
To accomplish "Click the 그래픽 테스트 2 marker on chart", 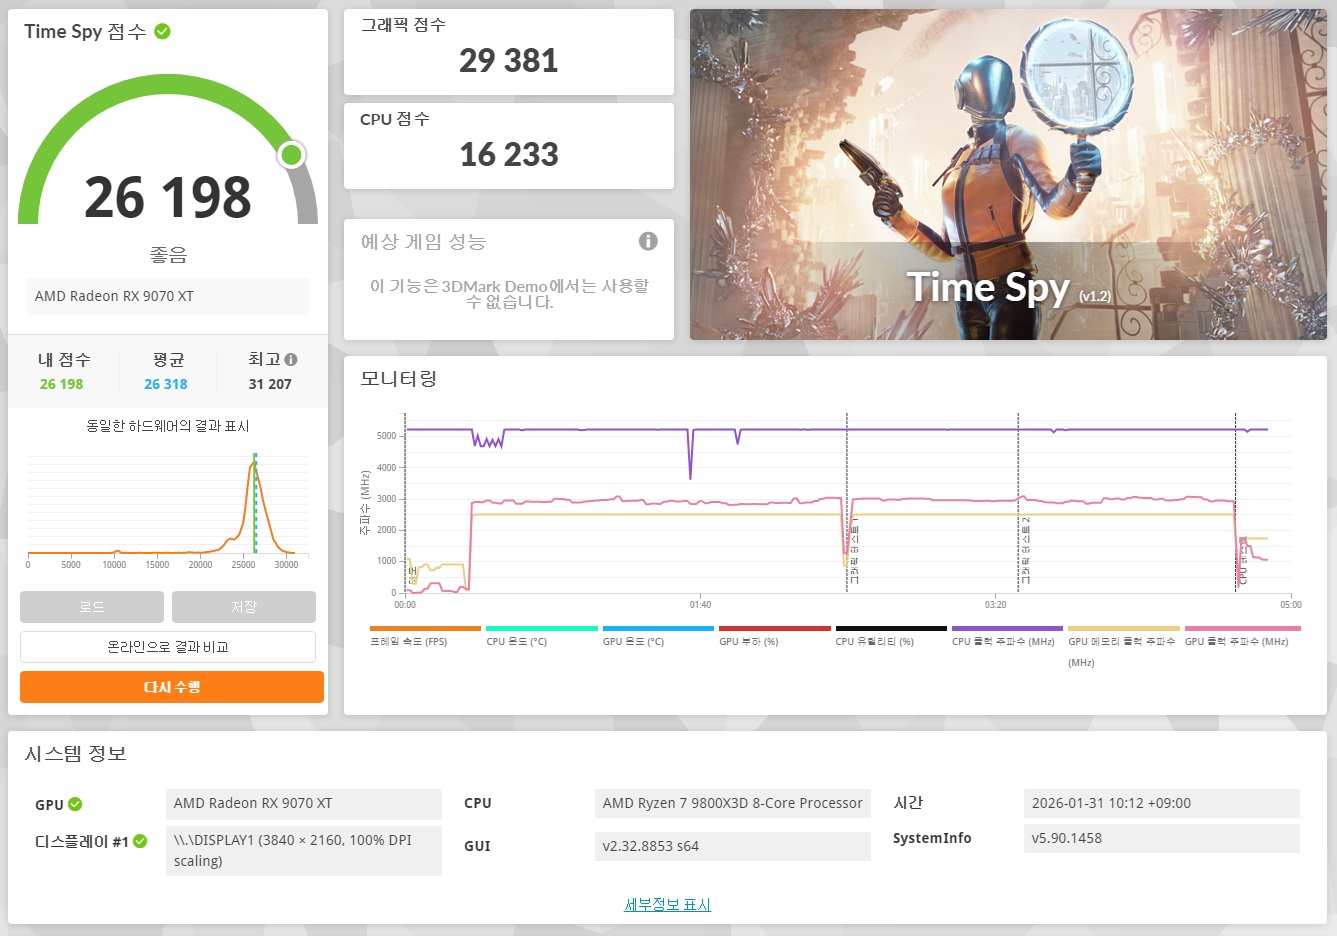I will coord(1025,550).
